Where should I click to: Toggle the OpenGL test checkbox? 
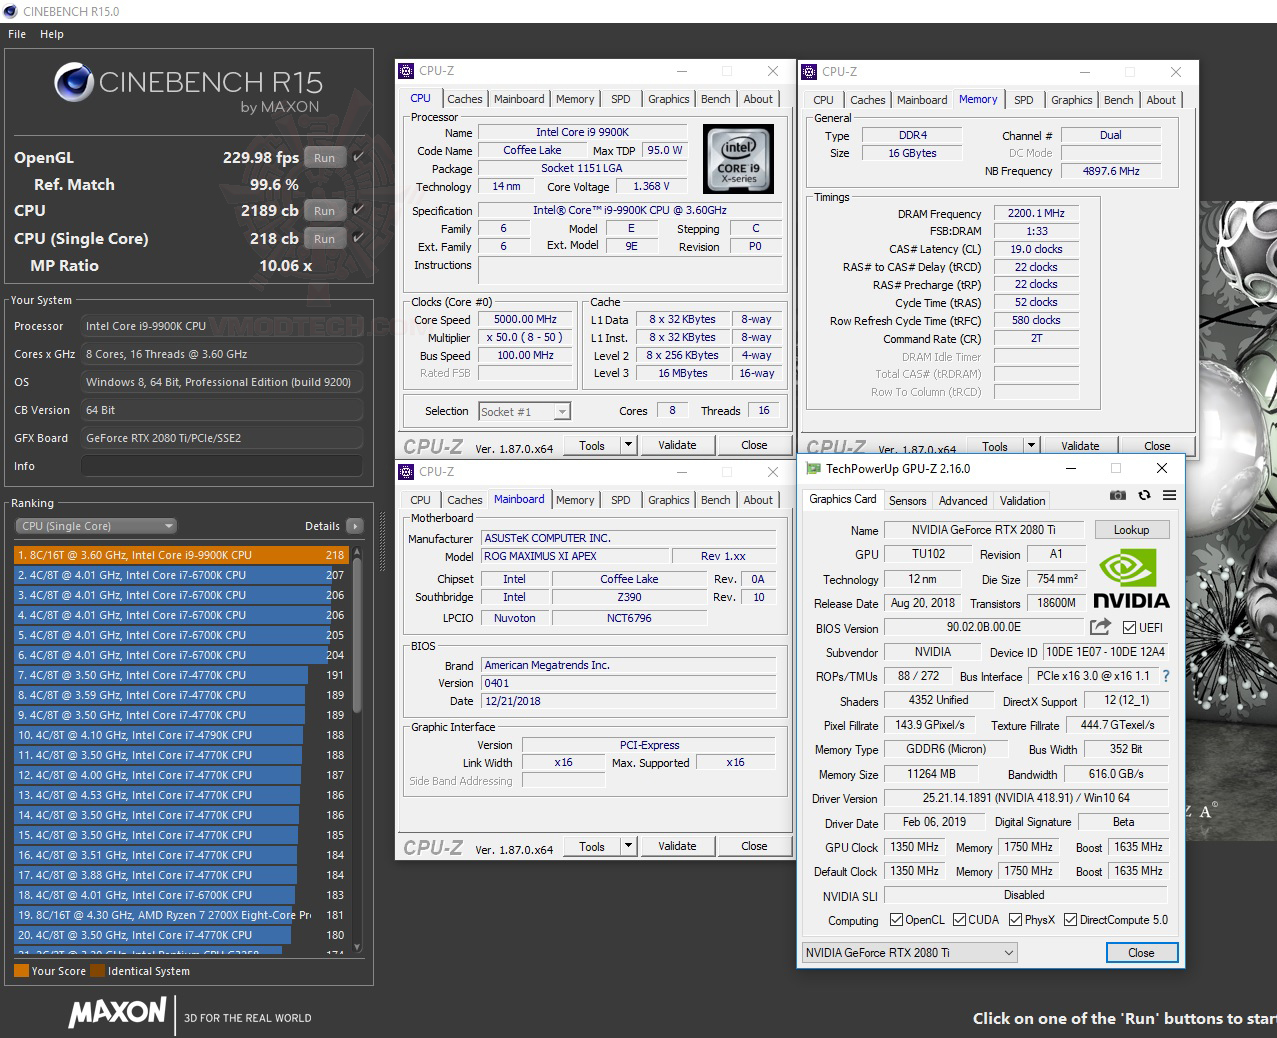click(x=358, y=157)
